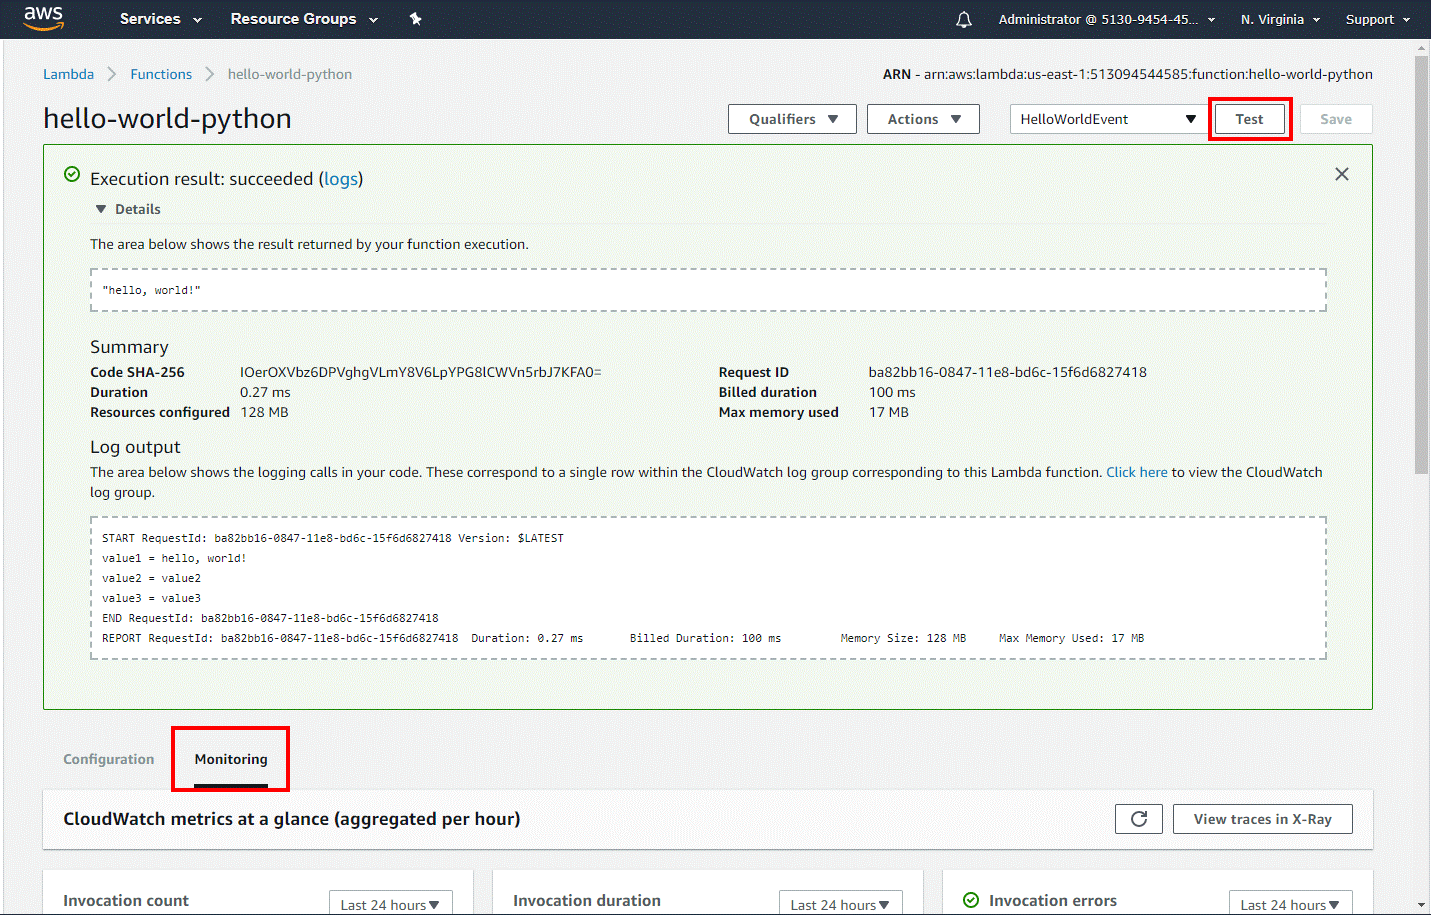Click the Max memory used 17 MB value
Viewport: 1431px width, 915px height.
click(888, 412)
